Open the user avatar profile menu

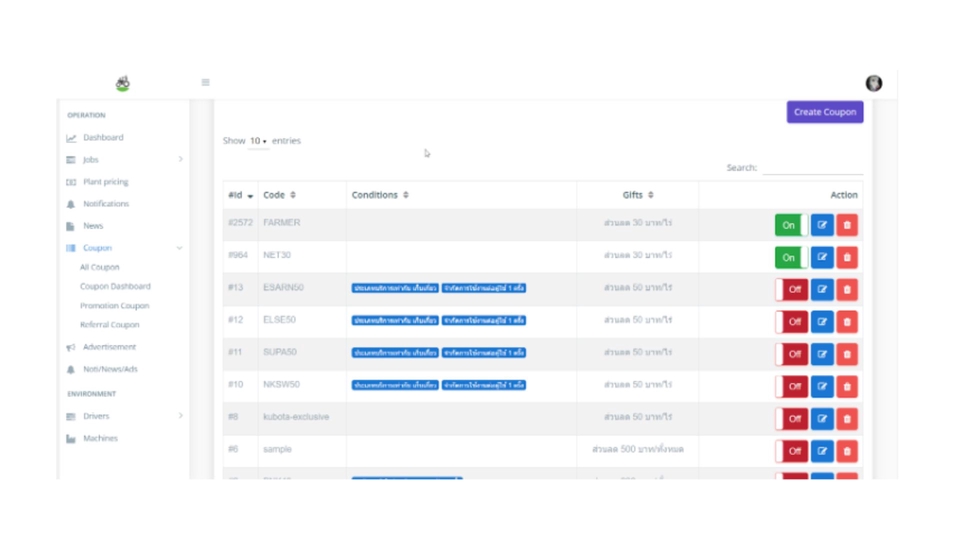[x=874, y=83]
